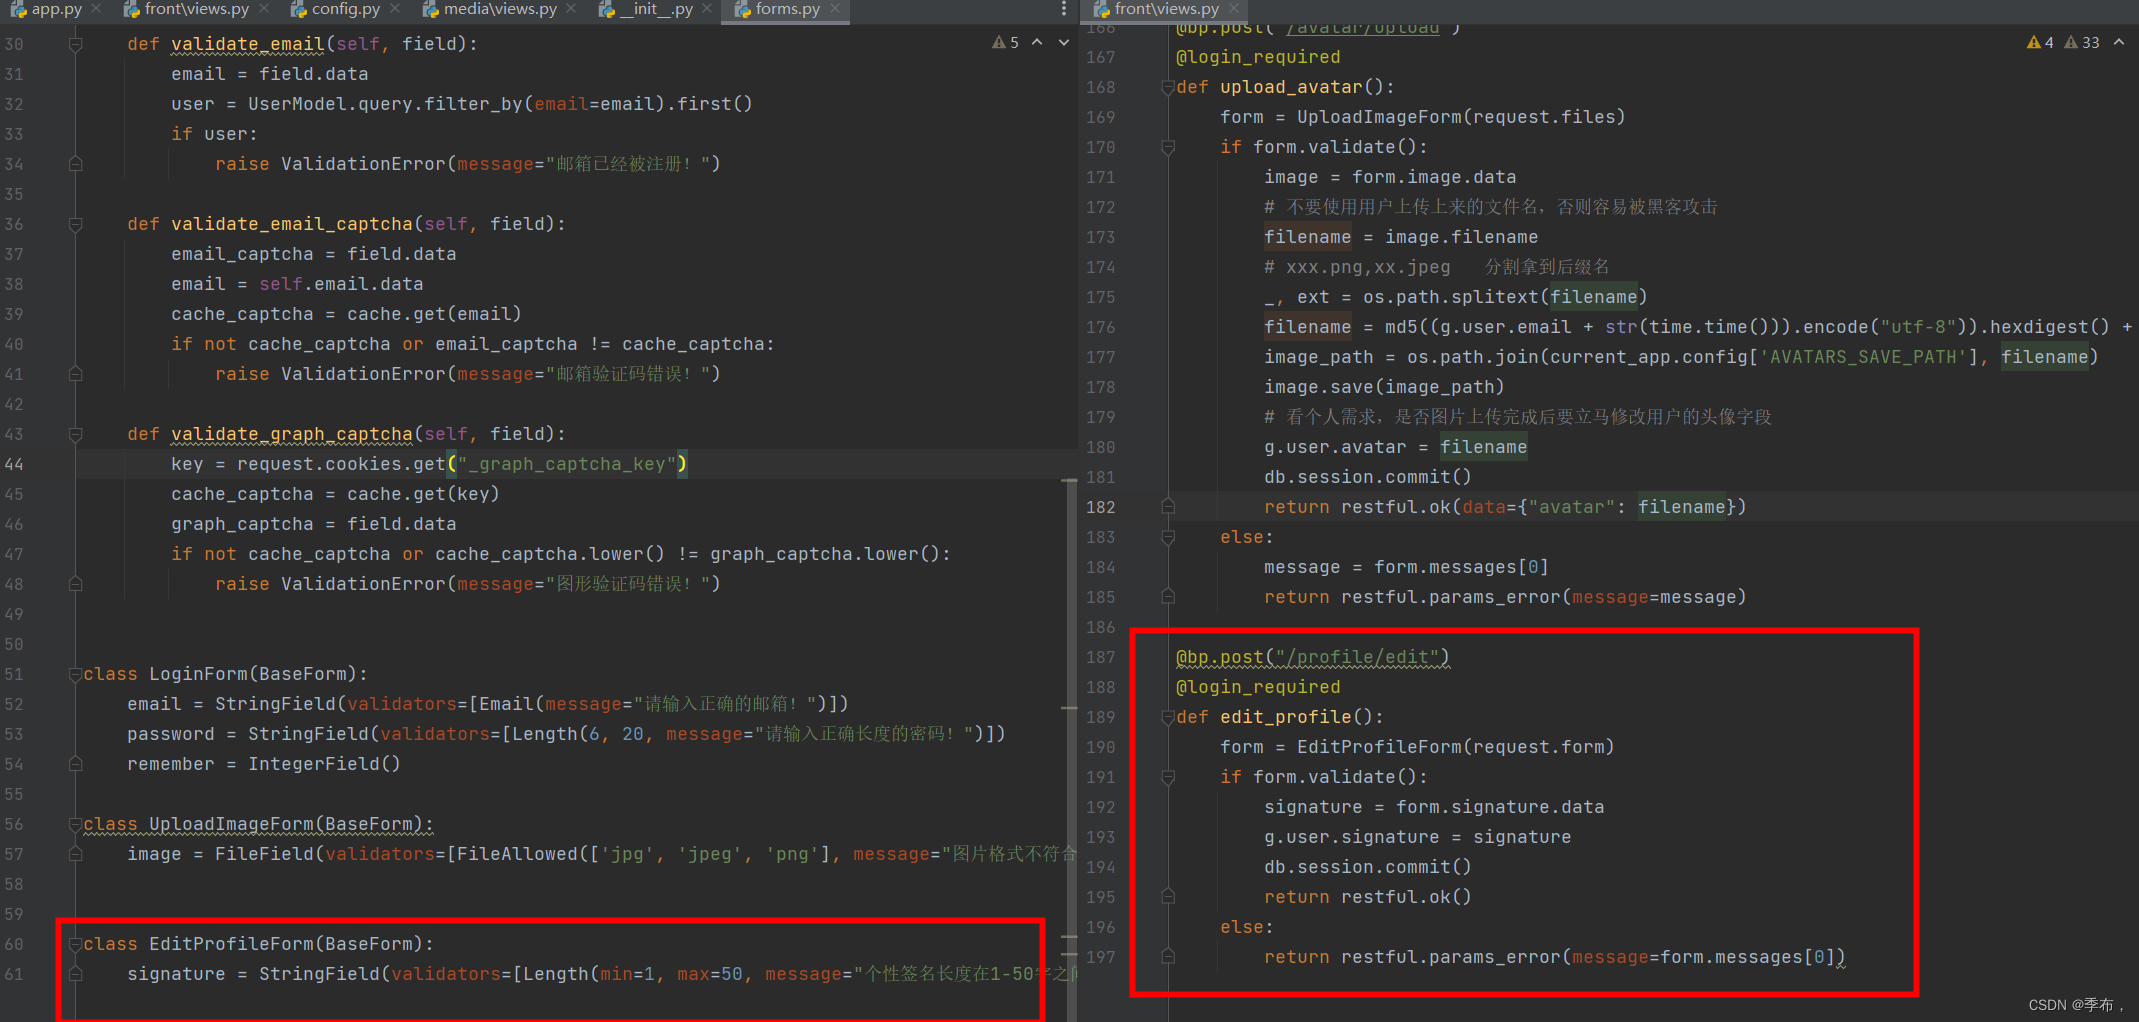Collapse the EditProfileForm class at line 60
Screen dimensions: 2139x1022
click(x=75, y=944)
